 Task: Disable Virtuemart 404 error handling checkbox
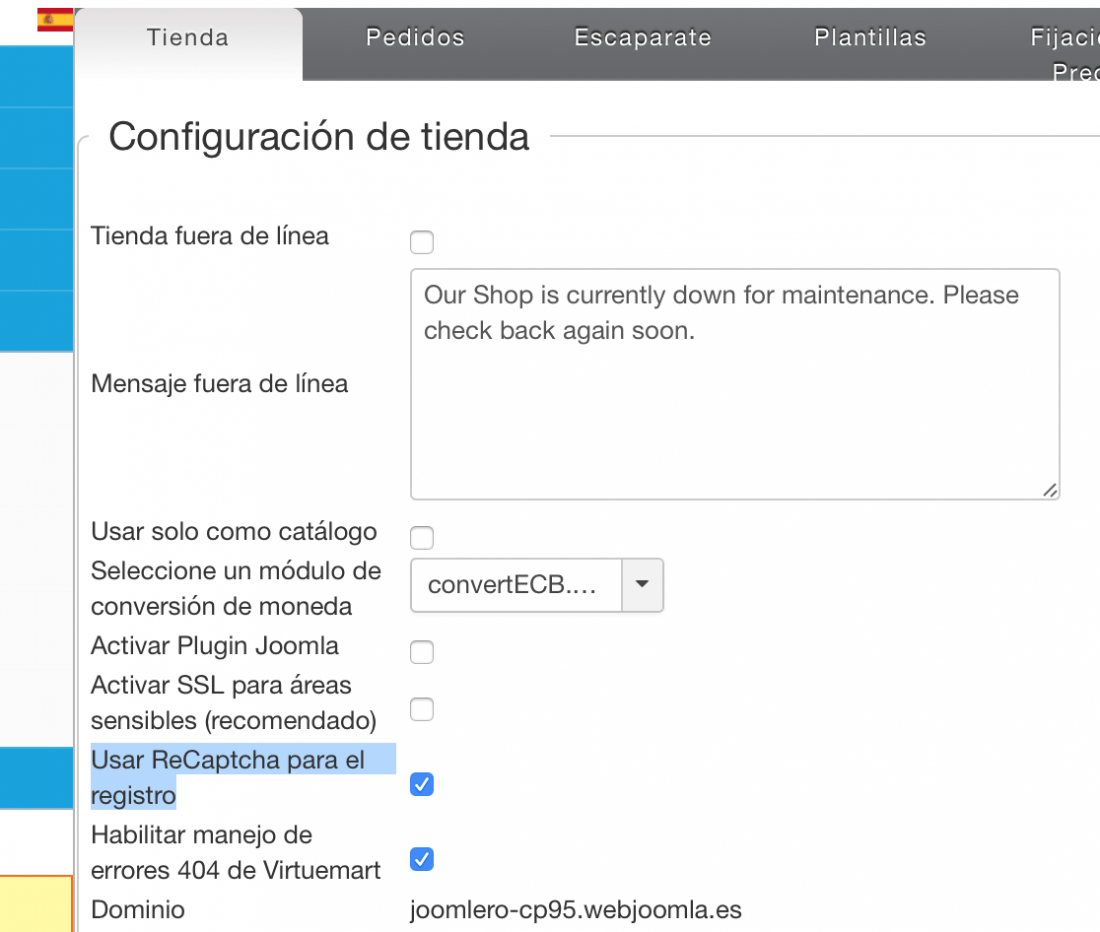pyautogui.click(x=422, y=858)
